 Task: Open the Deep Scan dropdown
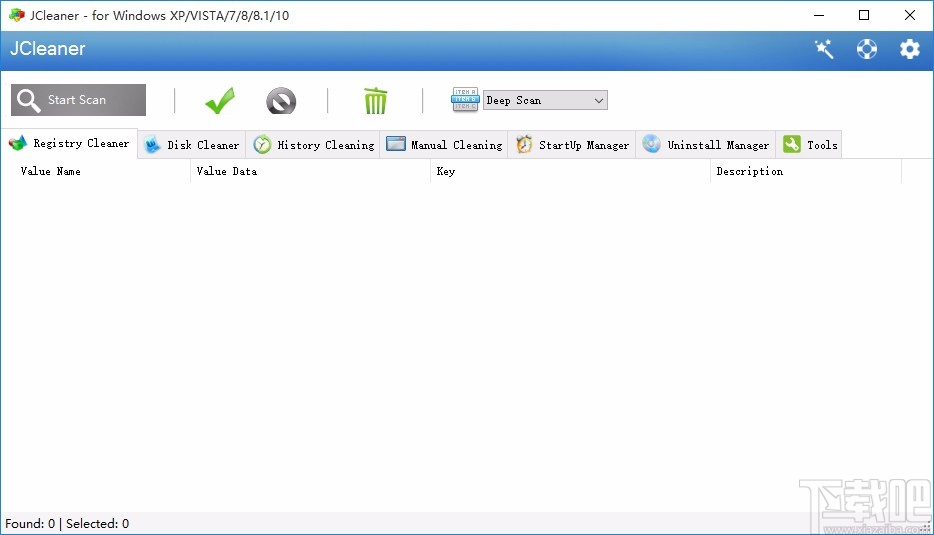[545, 100]
